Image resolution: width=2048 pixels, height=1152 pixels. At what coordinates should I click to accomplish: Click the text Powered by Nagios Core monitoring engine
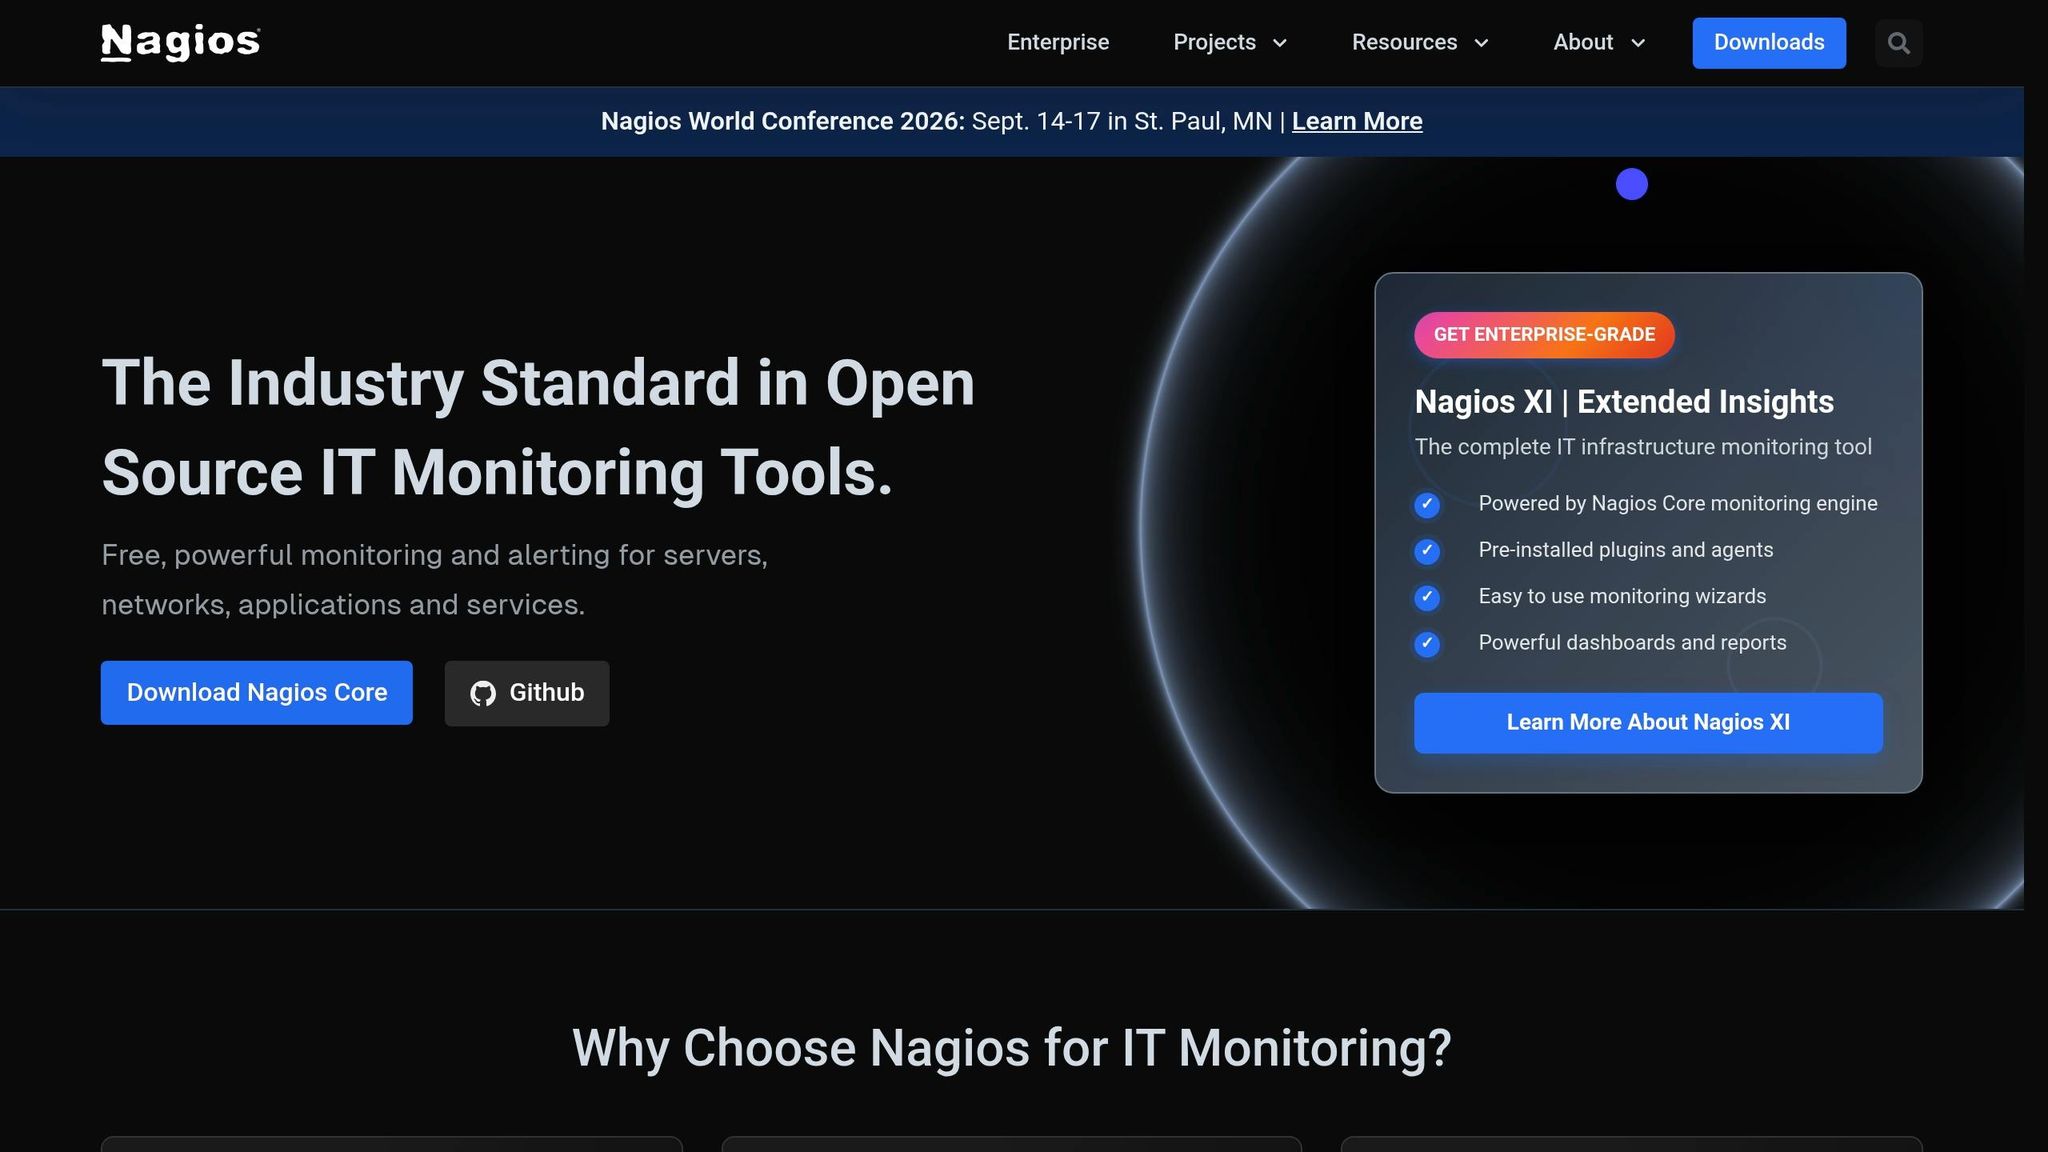coord(1678,504)
